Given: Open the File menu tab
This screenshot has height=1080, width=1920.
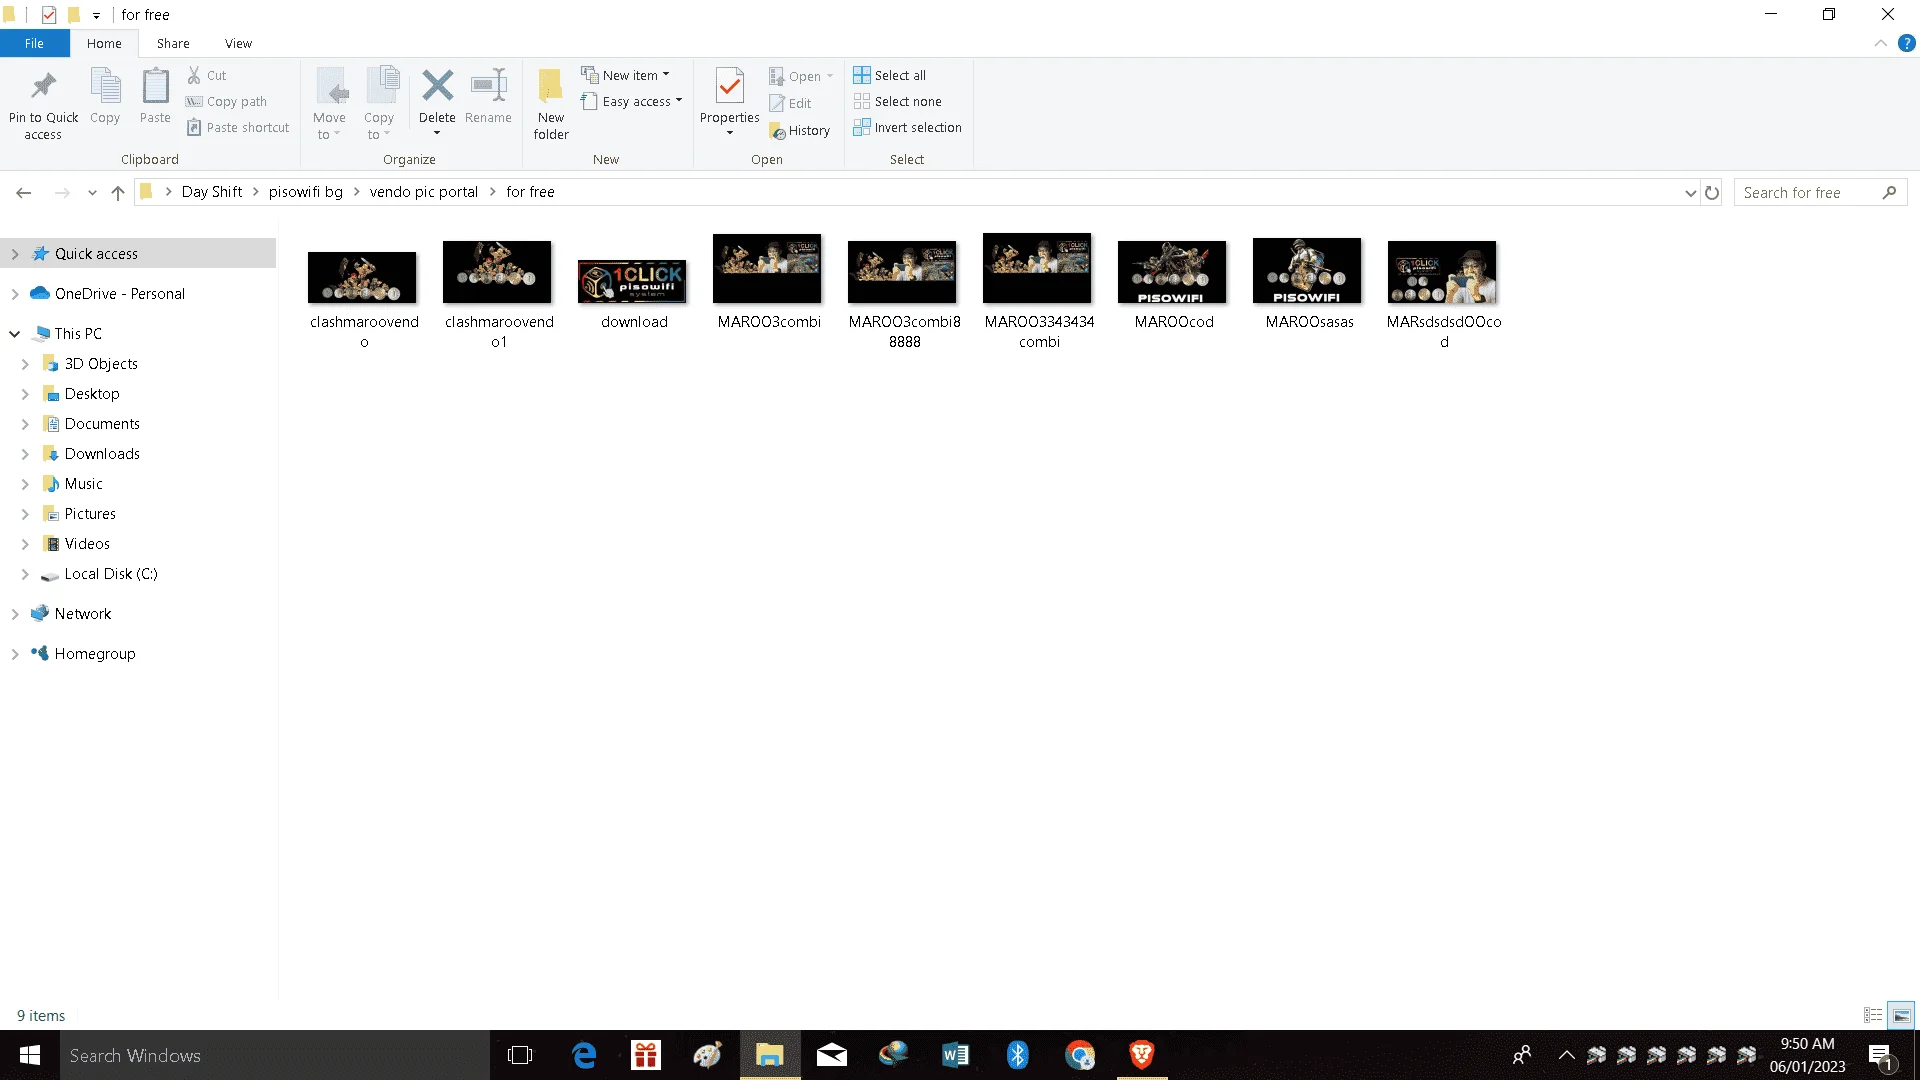Looking at the screenshot, I should 34,43.
